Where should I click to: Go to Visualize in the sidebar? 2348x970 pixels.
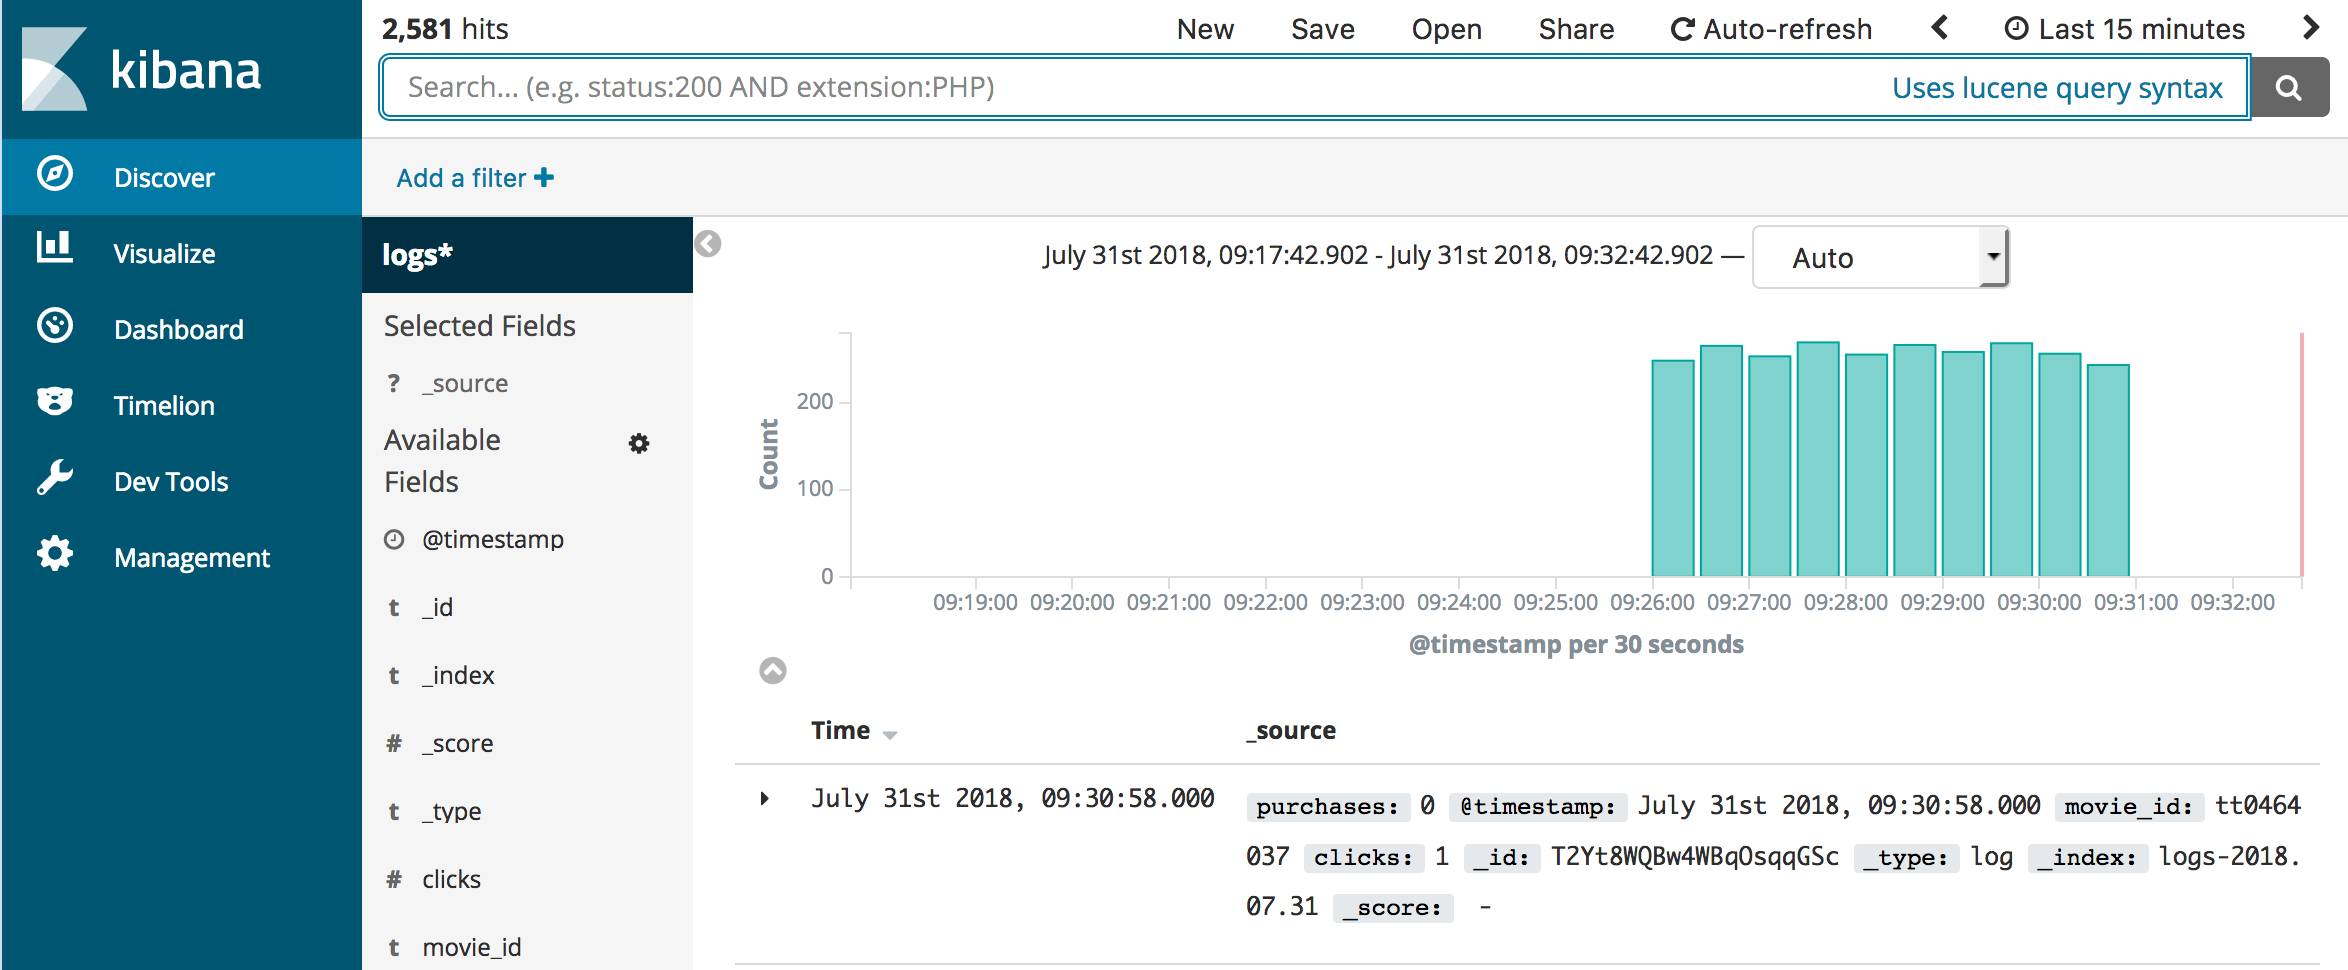click(x=182, y=253)
